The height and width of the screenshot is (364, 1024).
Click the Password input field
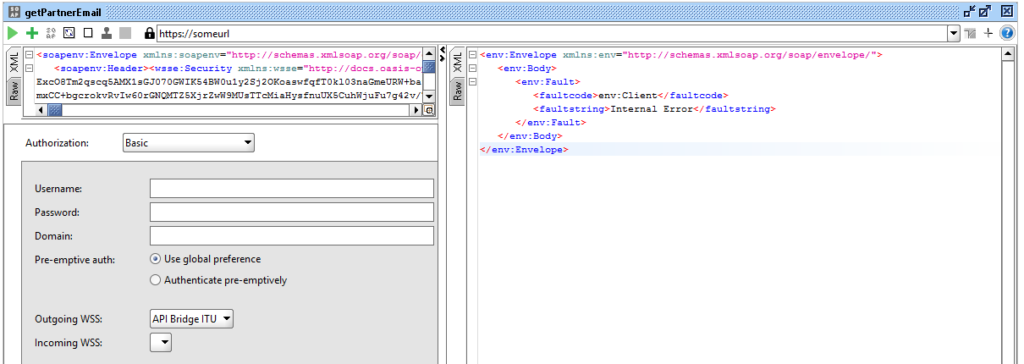tap(292, 212)
